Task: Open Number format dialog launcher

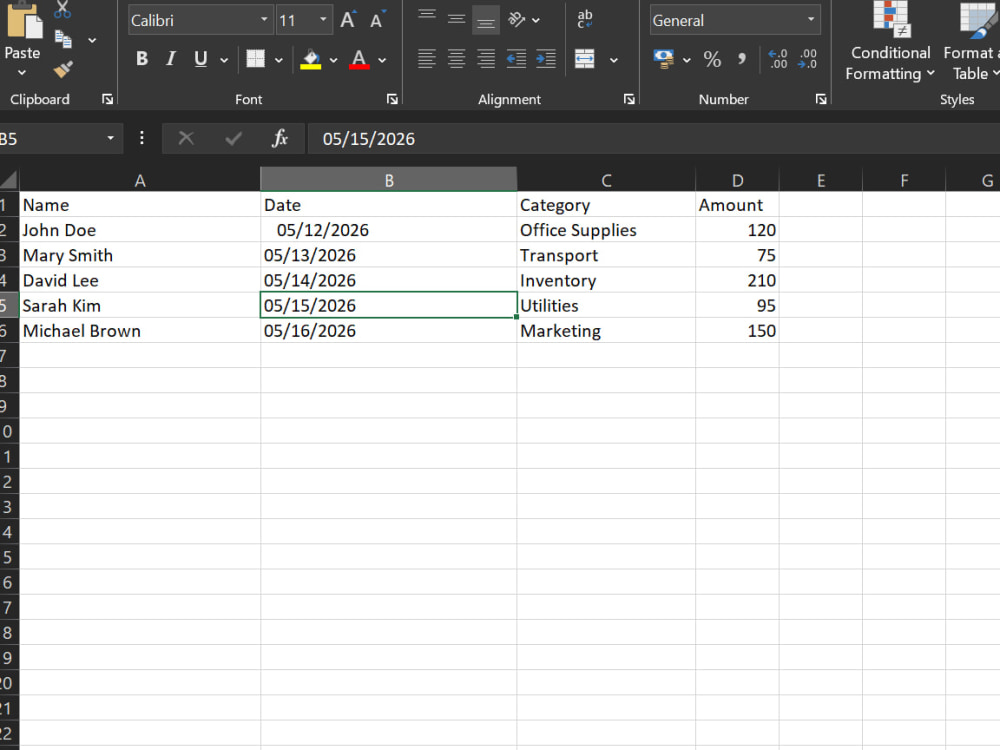Action: point(821,99)
